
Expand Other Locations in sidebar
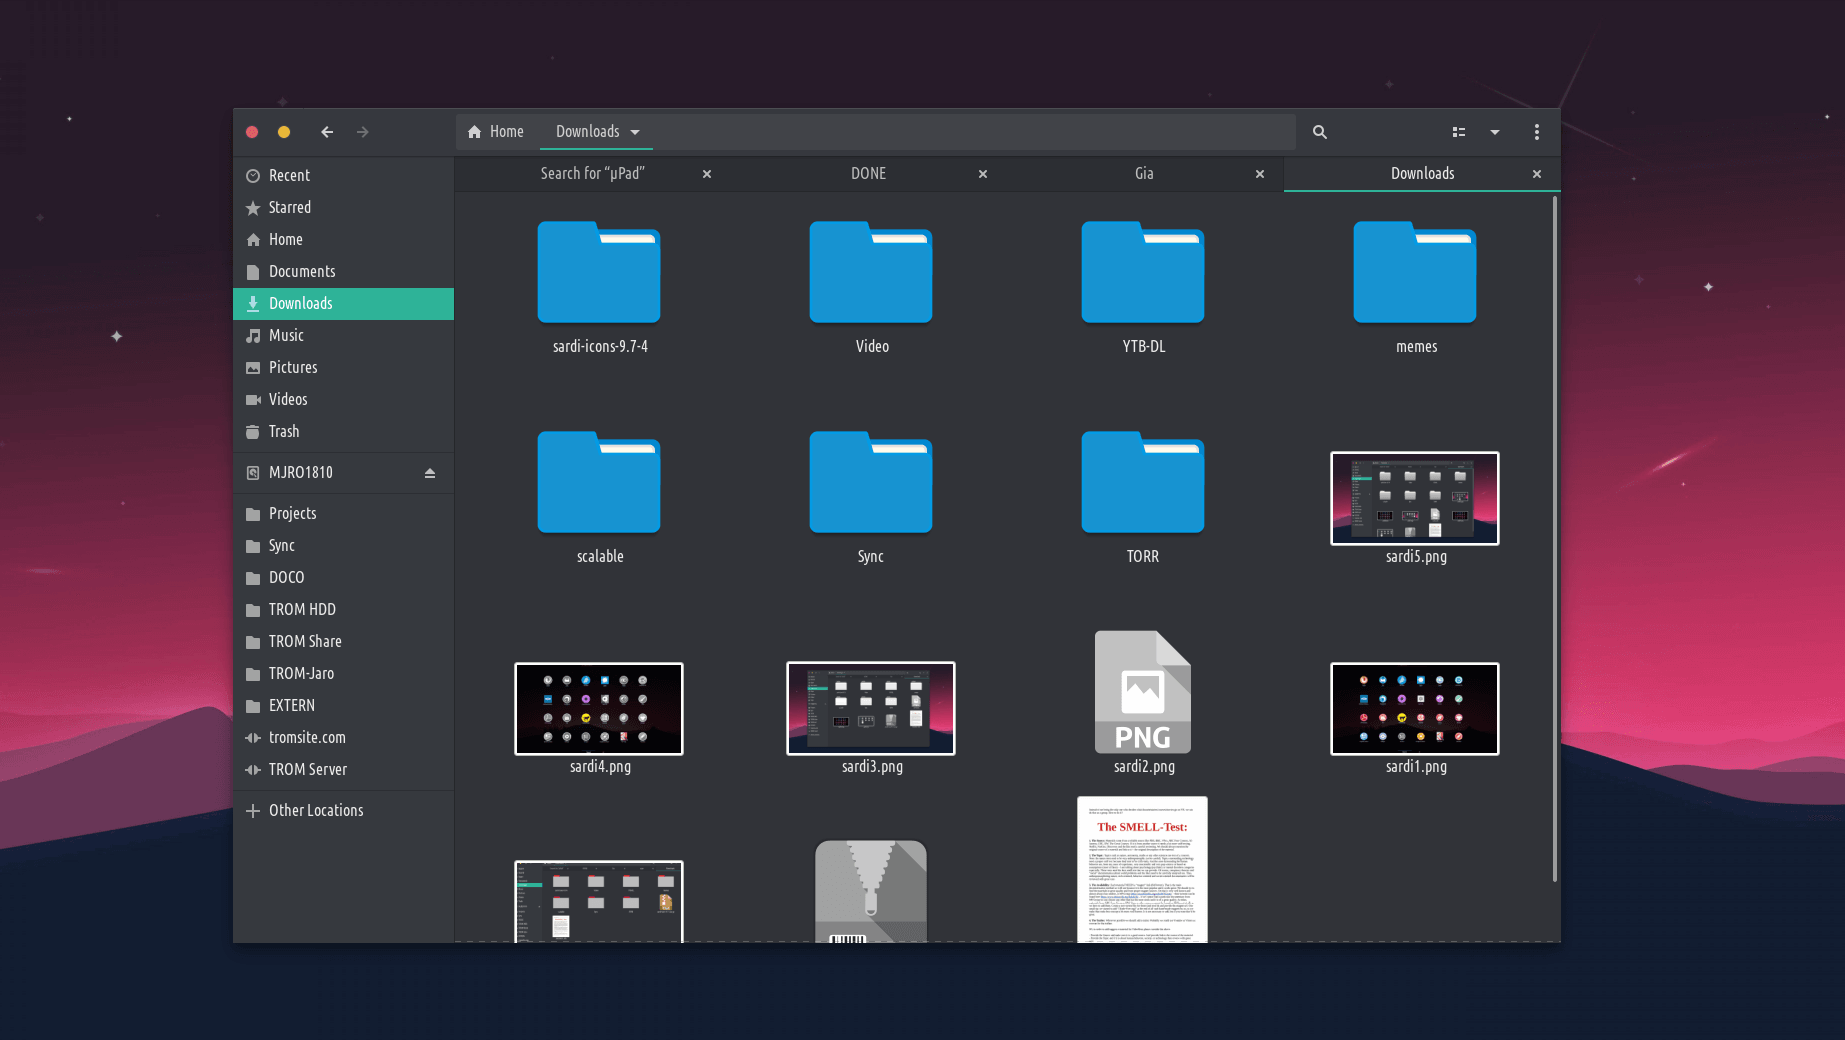pyautogui.click(x=316, y=810)
